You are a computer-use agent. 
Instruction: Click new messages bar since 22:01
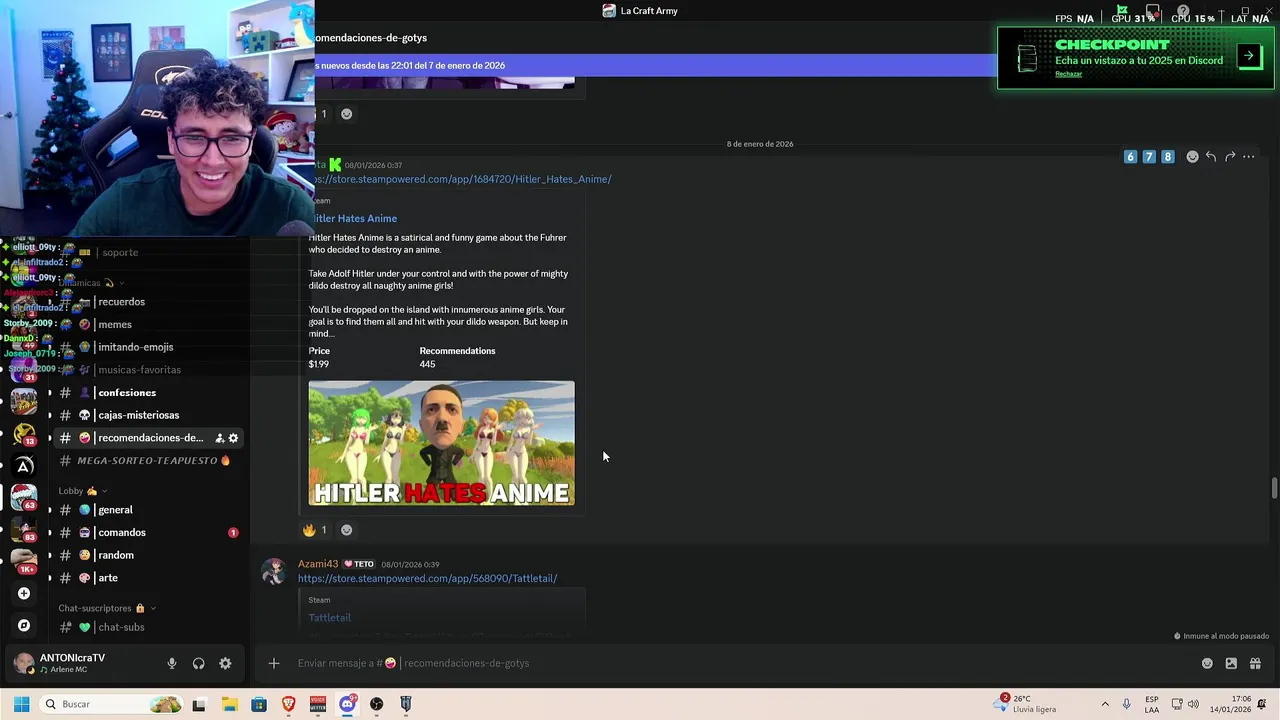point(656,65)
